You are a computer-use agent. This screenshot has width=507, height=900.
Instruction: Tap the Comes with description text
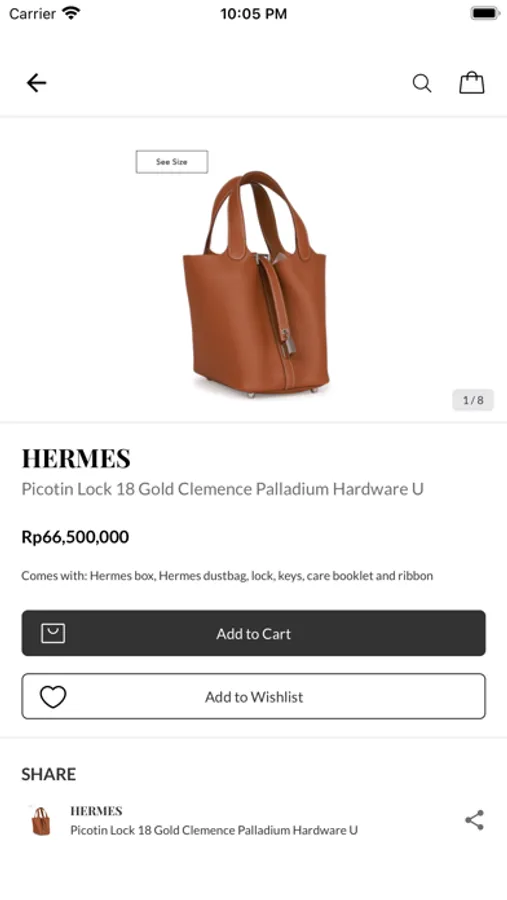[227, 576]
